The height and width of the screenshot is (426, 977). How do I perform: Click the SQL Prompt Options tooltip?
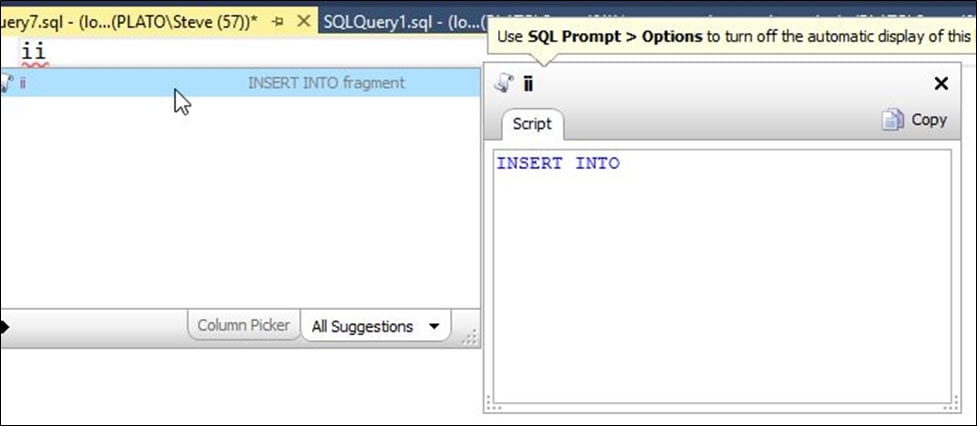[730, 37]
